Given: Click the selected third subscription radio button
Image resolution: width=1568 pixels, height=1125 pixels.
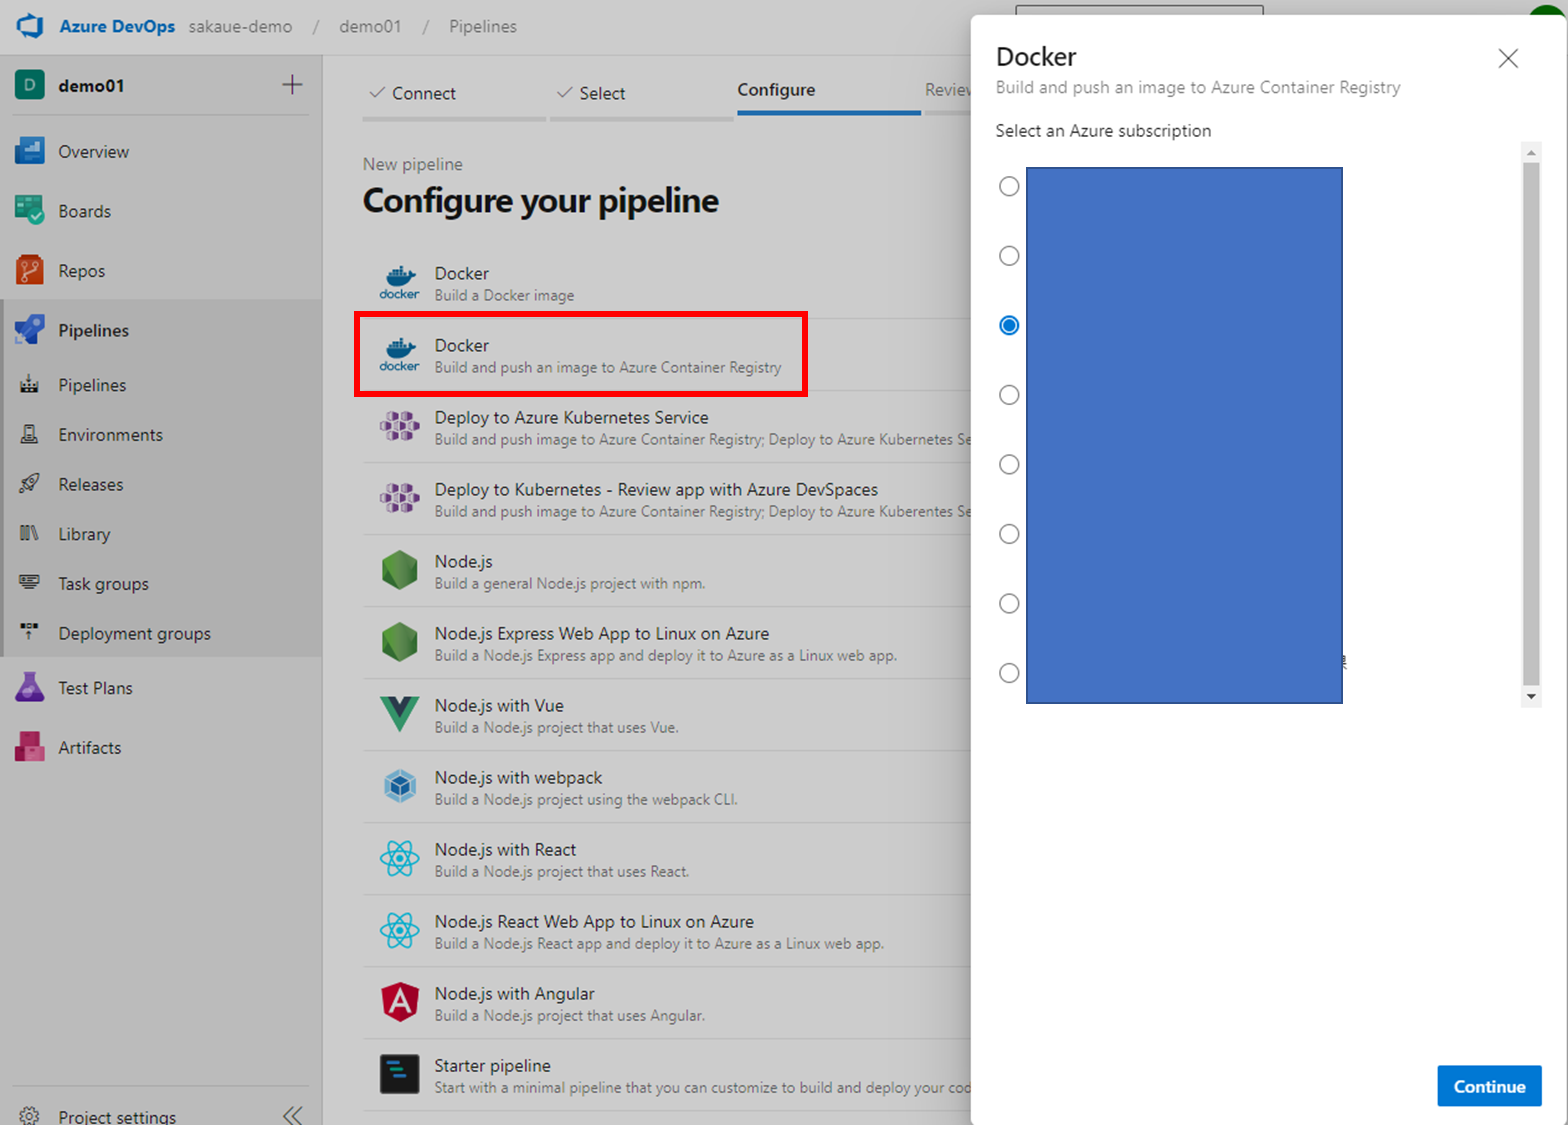Looking at the screenshot, I should pos(1009,325).
